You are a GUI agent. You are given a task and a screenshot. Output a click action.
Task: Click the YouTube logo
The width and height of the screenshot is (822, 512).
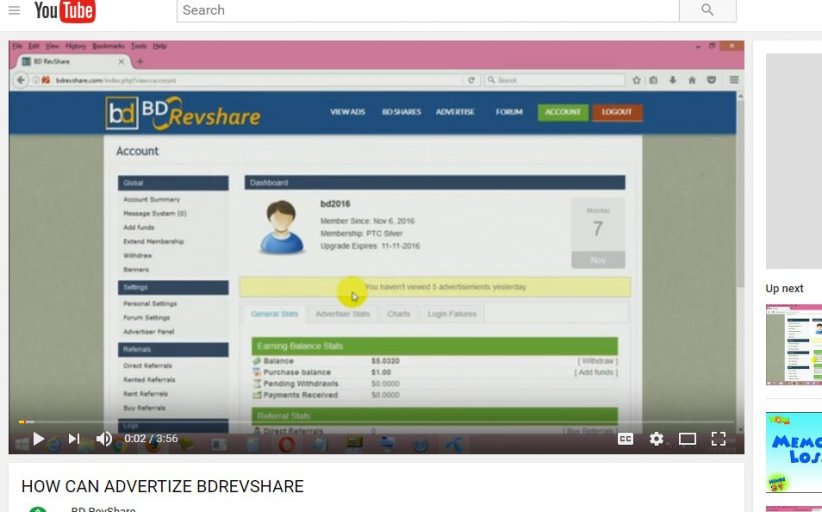(64, 10)
